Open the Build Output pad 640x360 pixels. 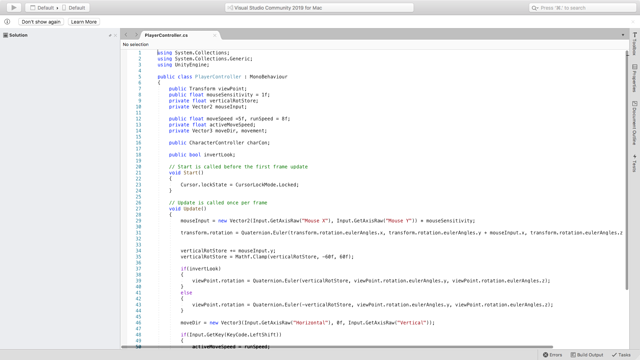click(x=587, y=355)
